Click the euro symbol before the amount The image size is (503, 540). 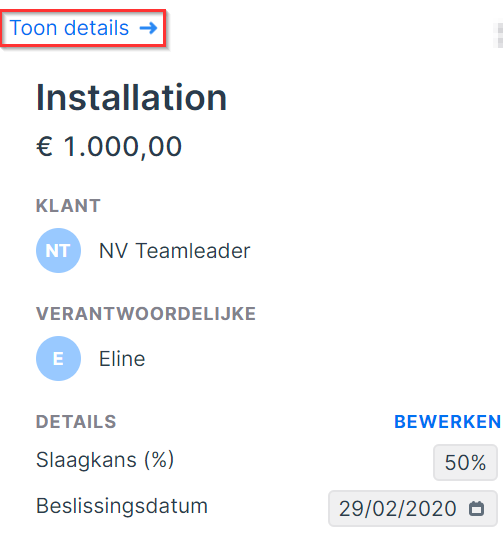44,146
